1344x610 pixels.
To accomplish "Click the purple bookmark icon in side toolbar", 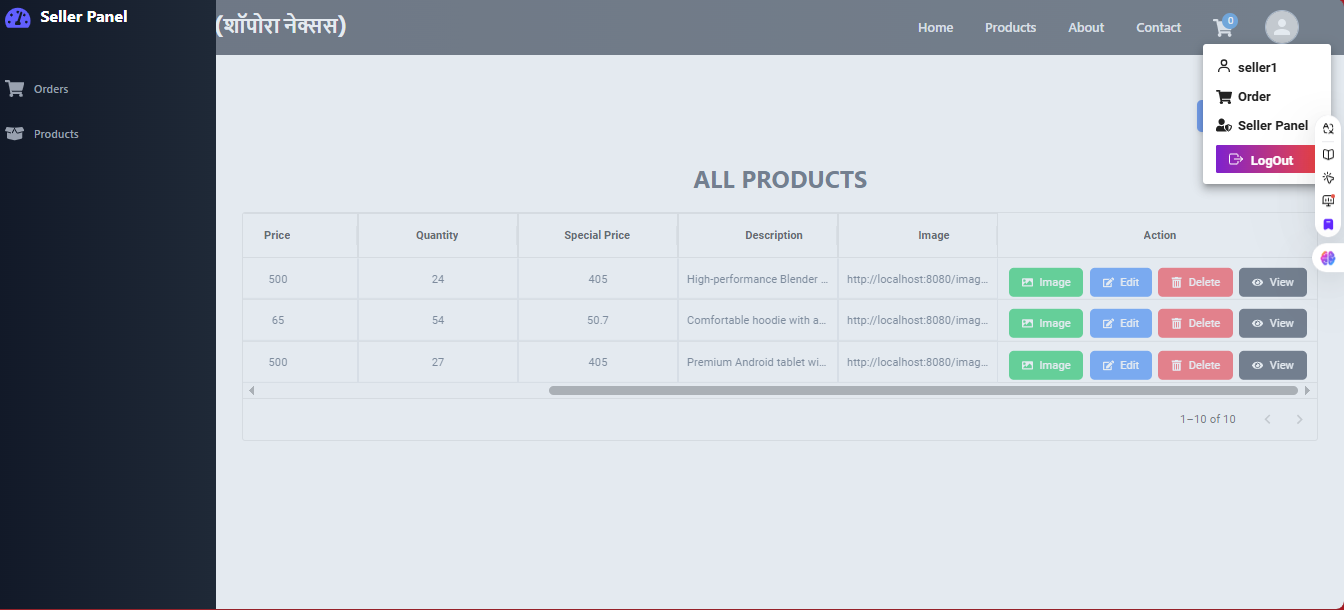I will pyautogui.click(x=1328, y=225).
